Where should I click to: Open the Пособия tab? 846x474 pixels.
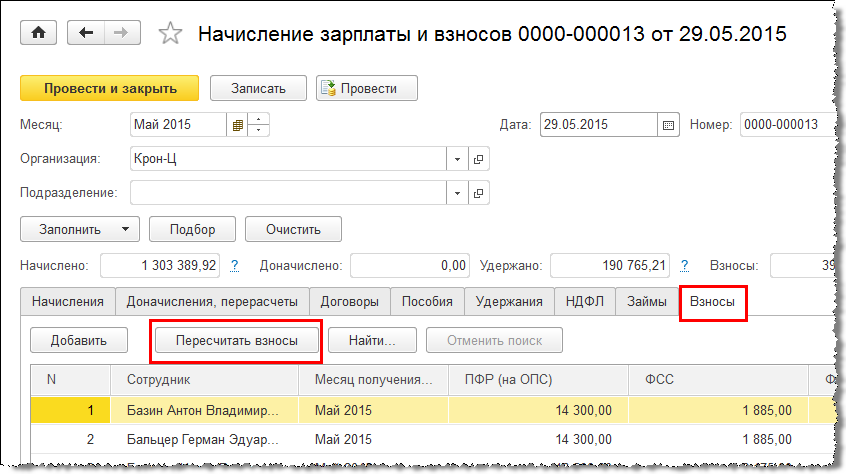(x=427, y=301)
